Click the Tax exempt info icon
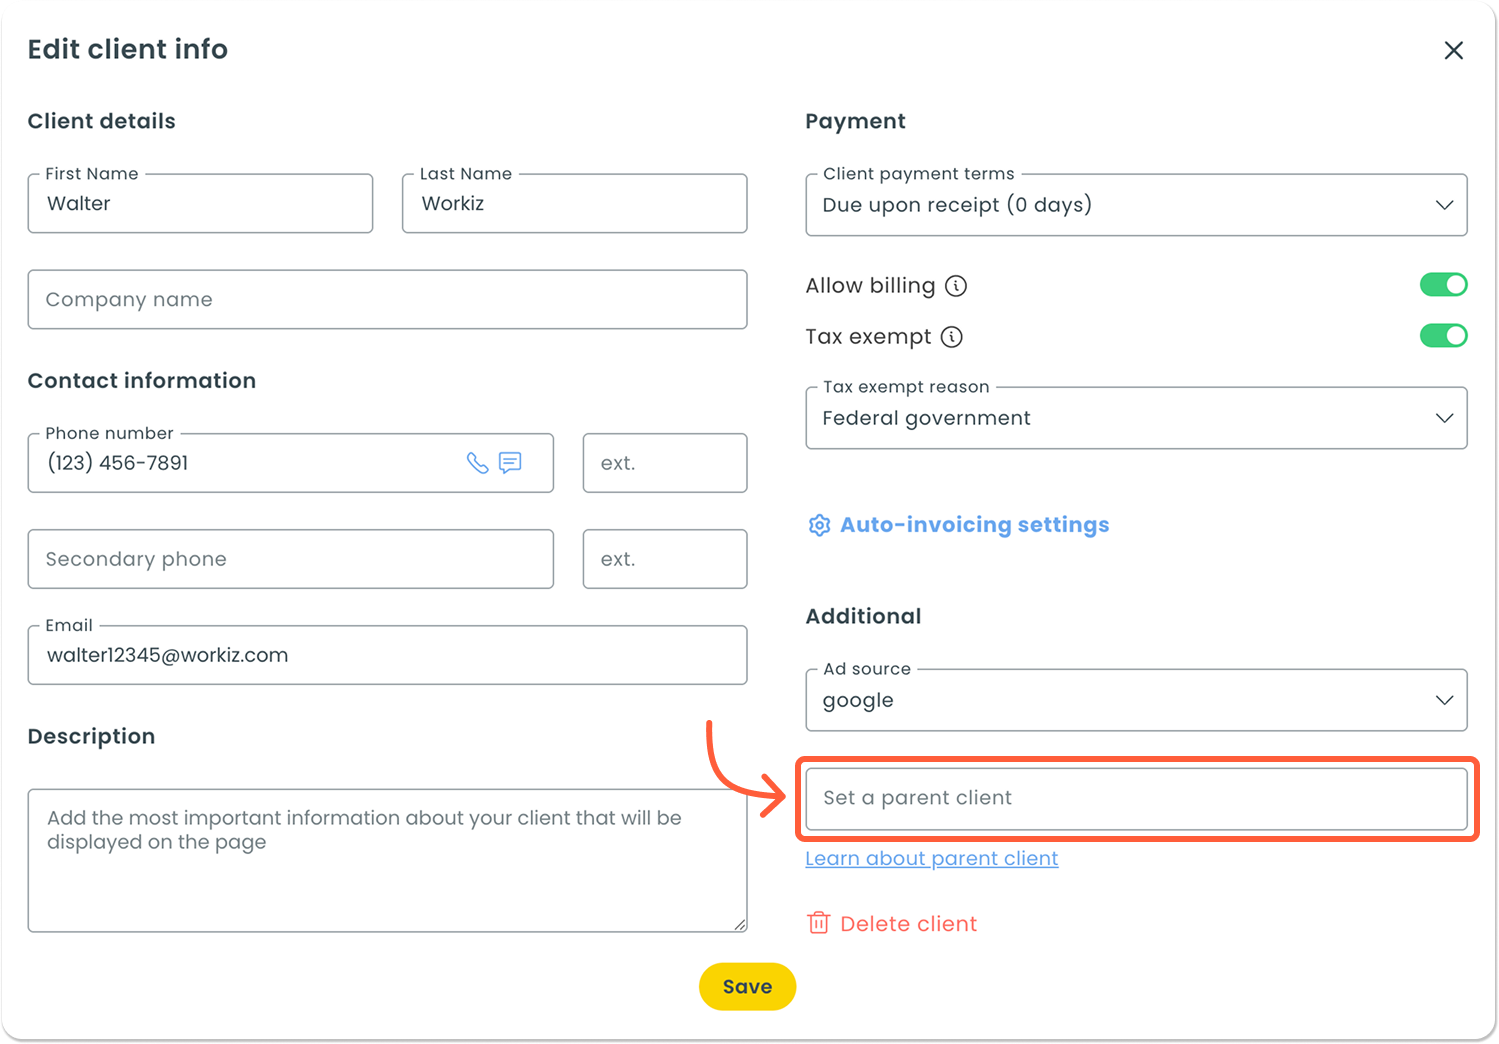 [952, 337]
